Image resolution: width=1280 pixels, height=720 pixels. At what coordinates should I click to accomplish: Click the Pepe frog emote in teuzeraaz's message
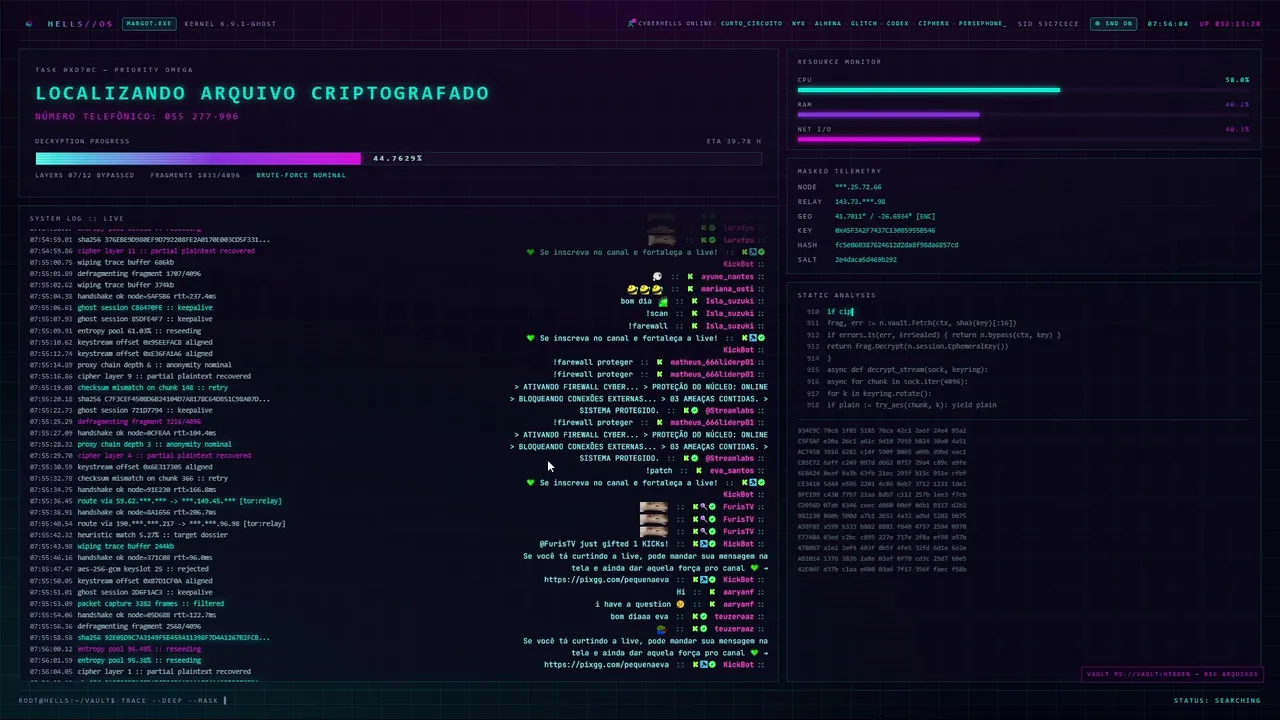(x=661, y=629)
